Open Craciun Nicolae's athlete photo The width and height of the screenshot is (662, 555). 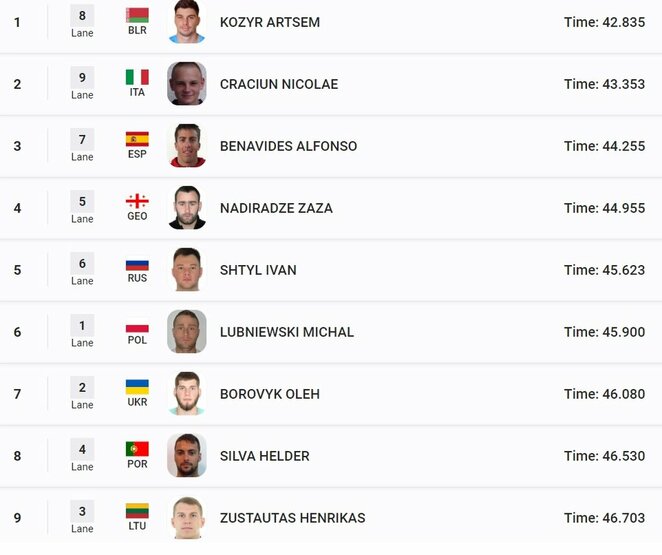(x=187, y=84)
